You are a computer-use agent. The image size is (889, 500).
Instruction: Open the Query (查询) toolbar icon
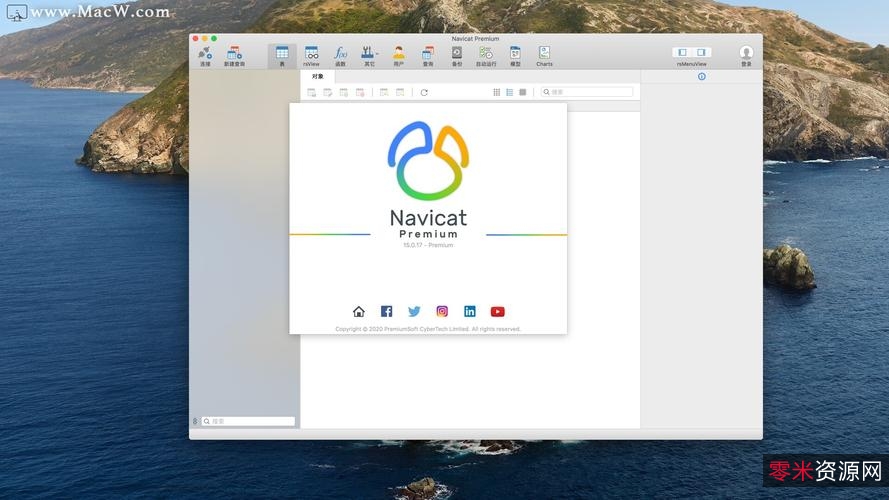428,53
